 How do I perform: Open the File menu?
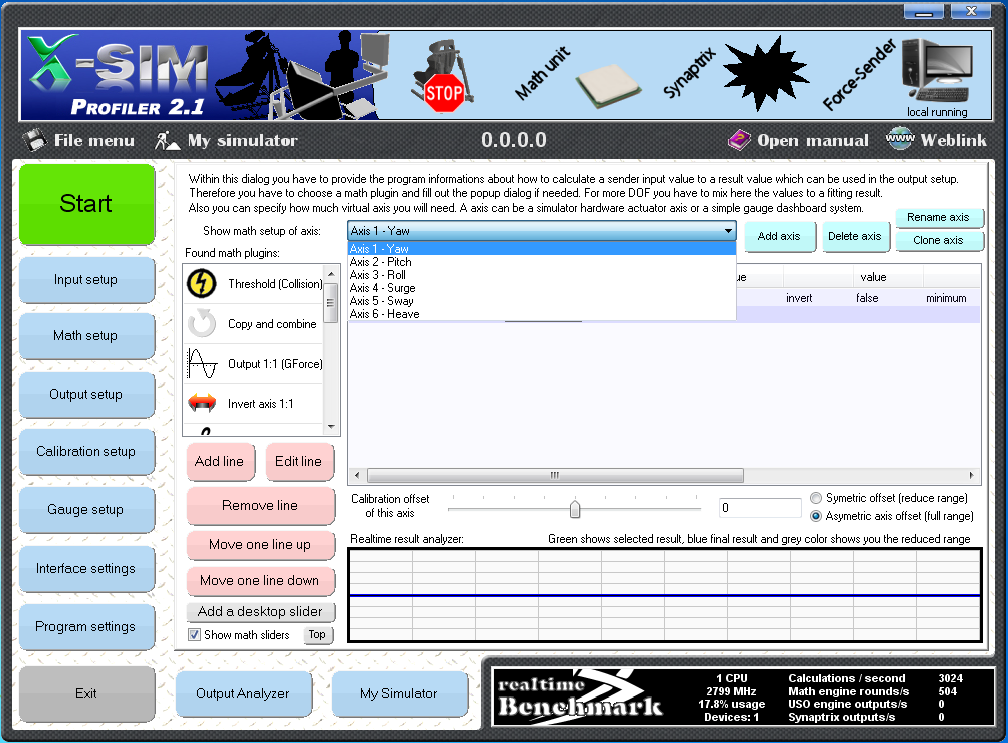94,140
